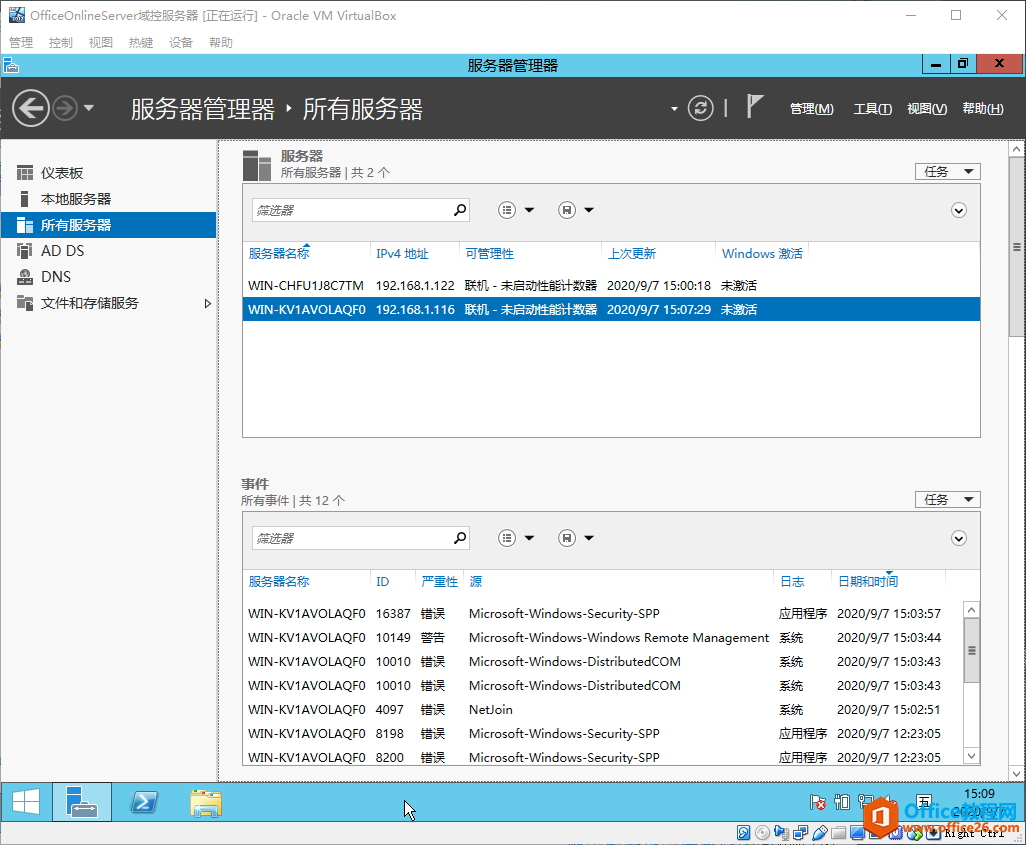
Task: Click the search magnifier in servers filter box
Action: coord(459,210)
